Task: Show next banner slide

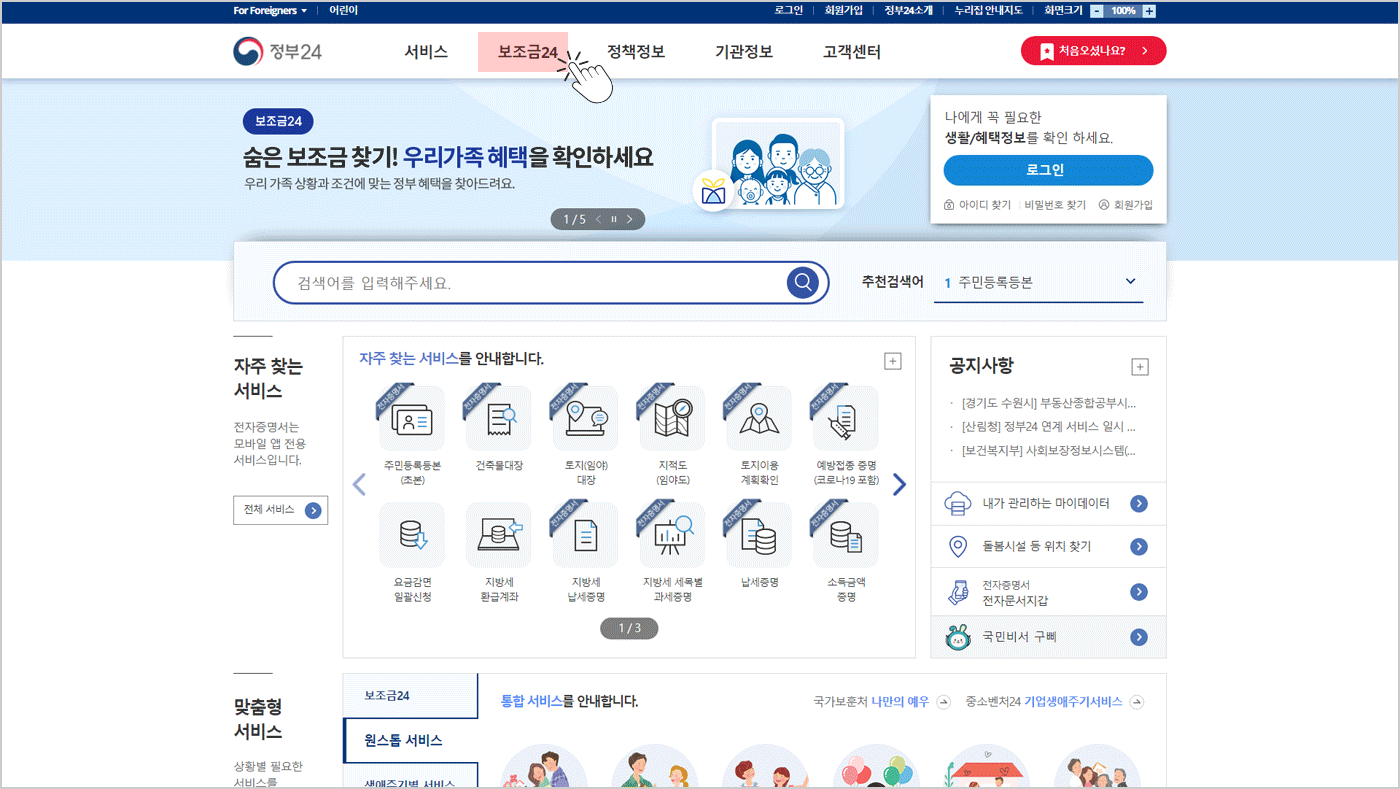Action: pos(630,219)
